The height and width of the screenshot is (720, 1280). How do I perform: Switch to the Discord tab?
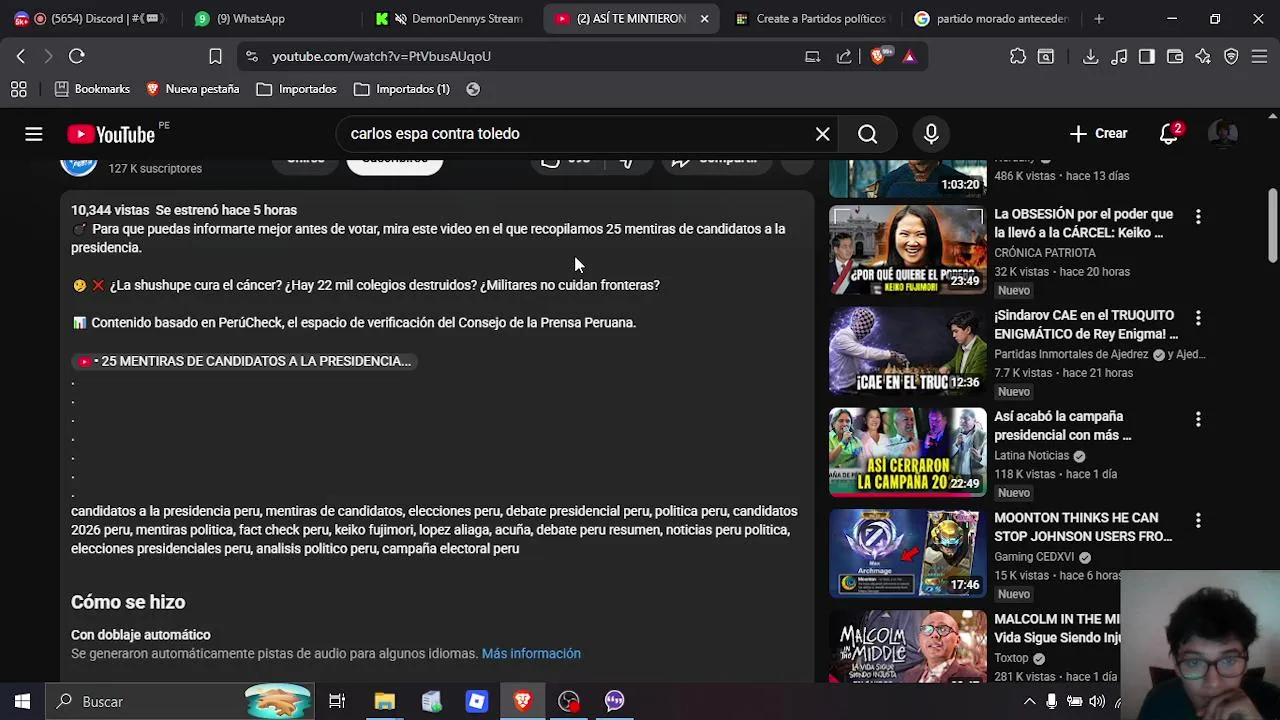coord(90,18)
